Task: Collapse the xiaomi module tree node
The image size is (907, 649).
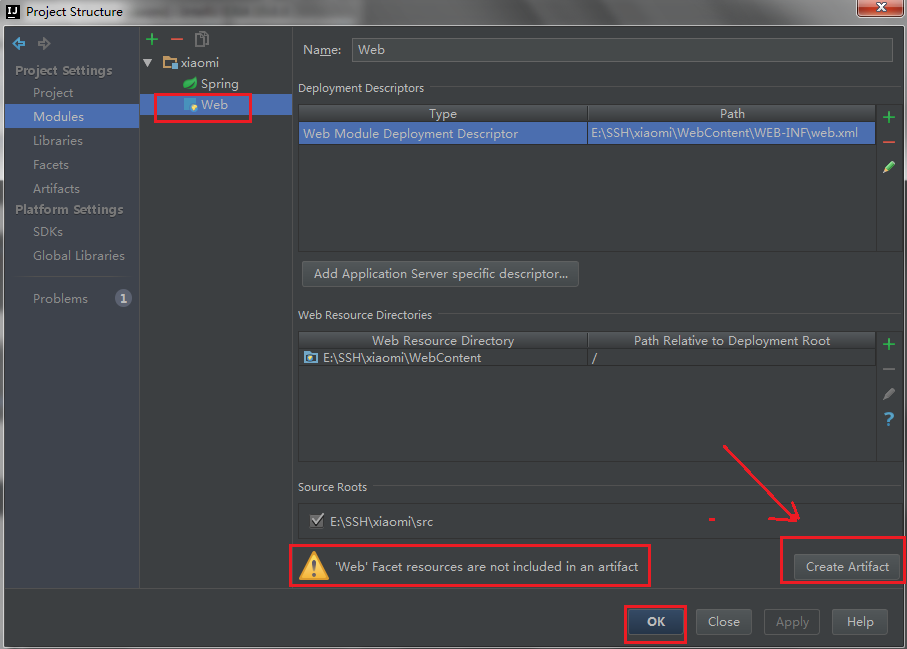Action: coord(148,62)
